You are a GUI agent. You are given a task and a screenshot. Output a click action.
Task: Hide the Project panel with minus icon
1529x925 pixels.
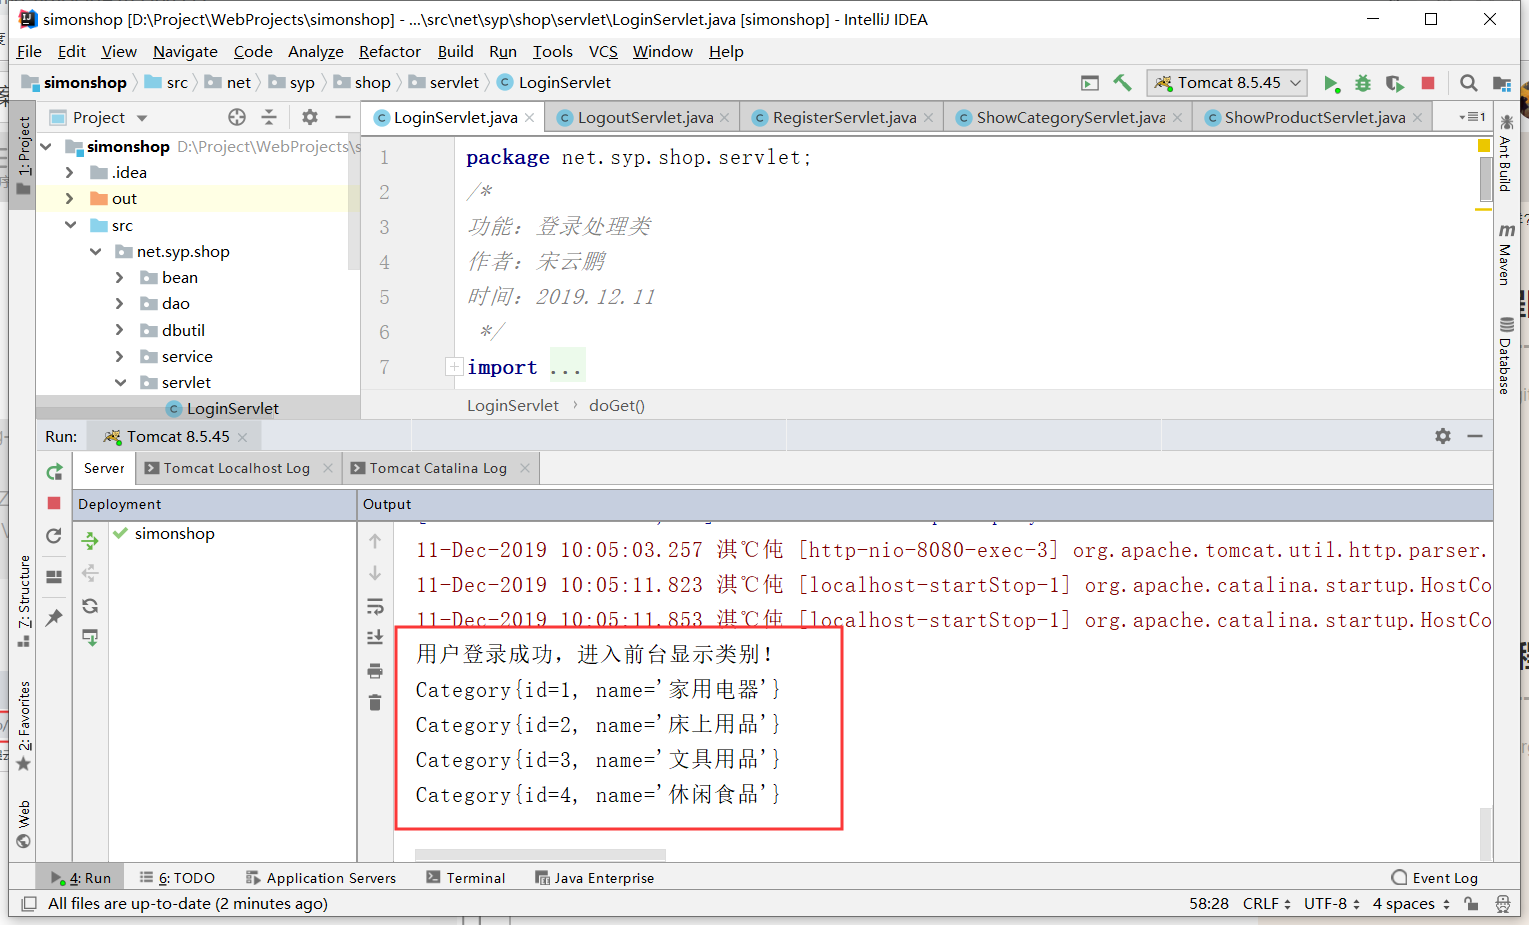[342, 117]
